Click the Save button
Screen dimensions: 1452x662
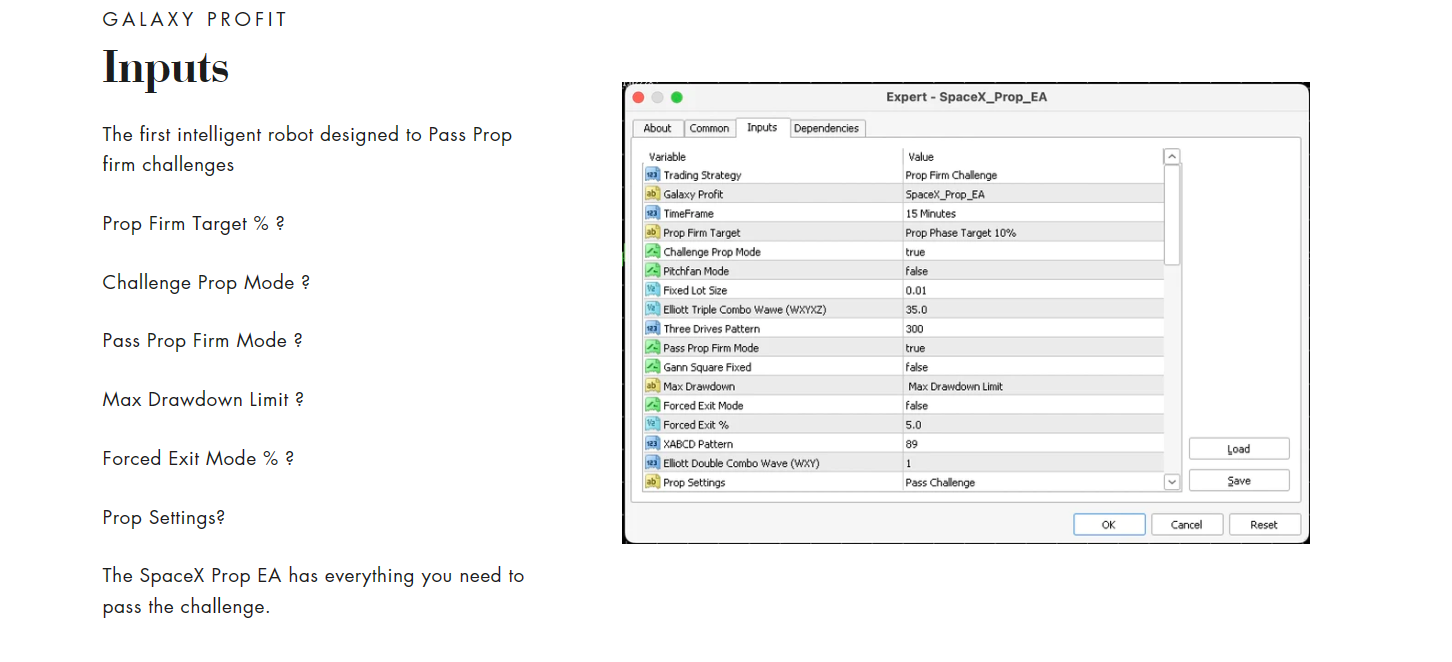(x=1239, y=481)
